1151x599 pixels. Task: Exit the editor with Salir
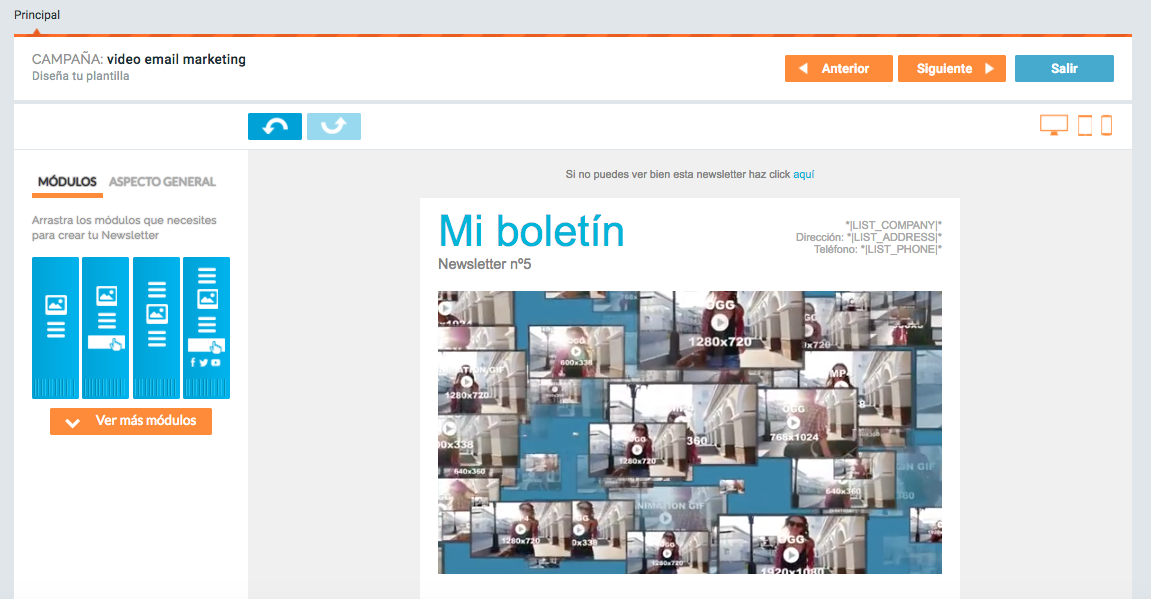click(x=1064, y=69)
